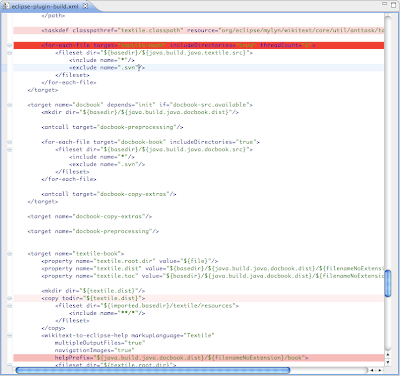Click the mkdir java.build.java.docbook.dist line

[140, 112]
